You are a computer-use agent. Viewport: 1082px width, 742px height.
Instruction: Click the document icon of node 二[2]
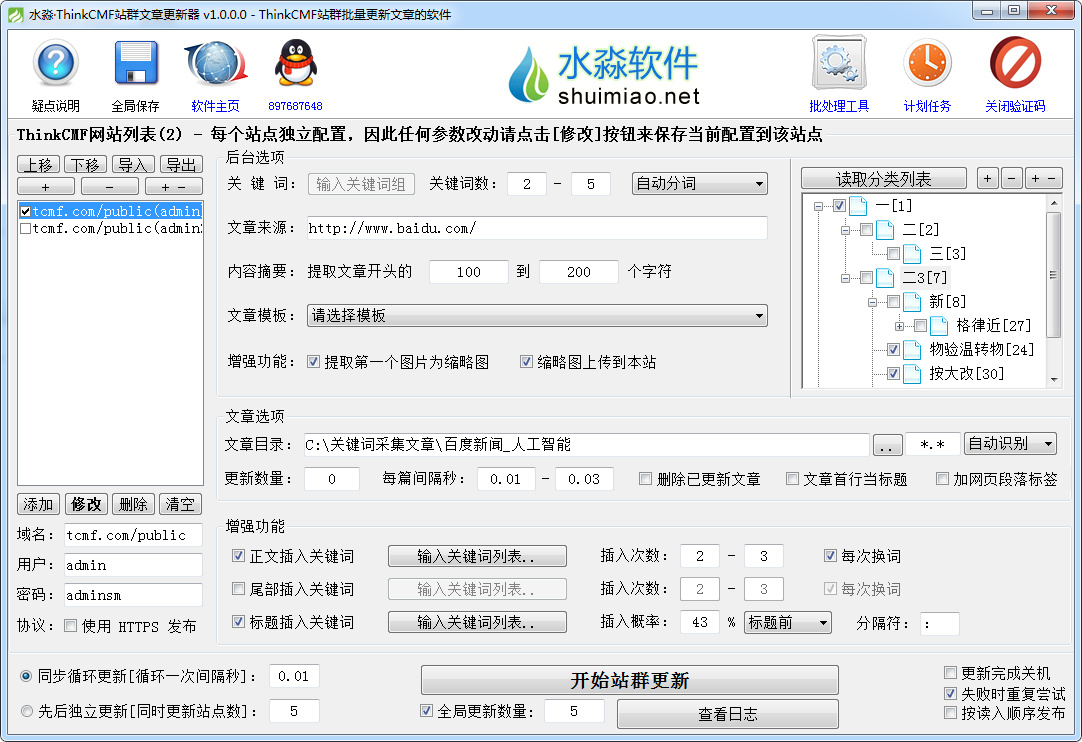(x=885, y=230)
